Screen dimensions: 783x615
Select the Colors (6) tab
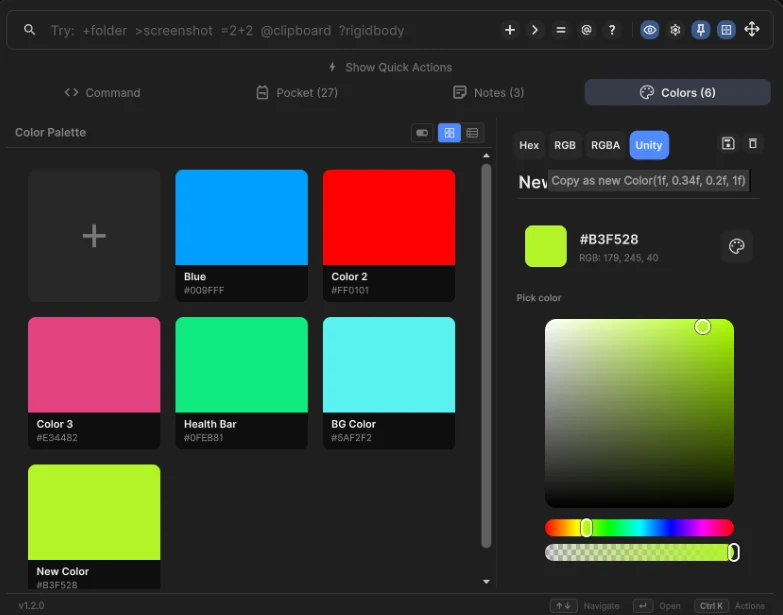(678, 92)
